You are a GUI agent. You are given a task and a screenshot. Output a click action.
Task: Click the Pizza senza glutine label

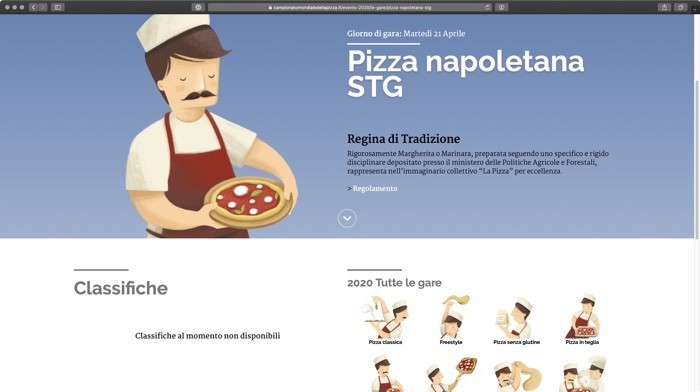517,342
